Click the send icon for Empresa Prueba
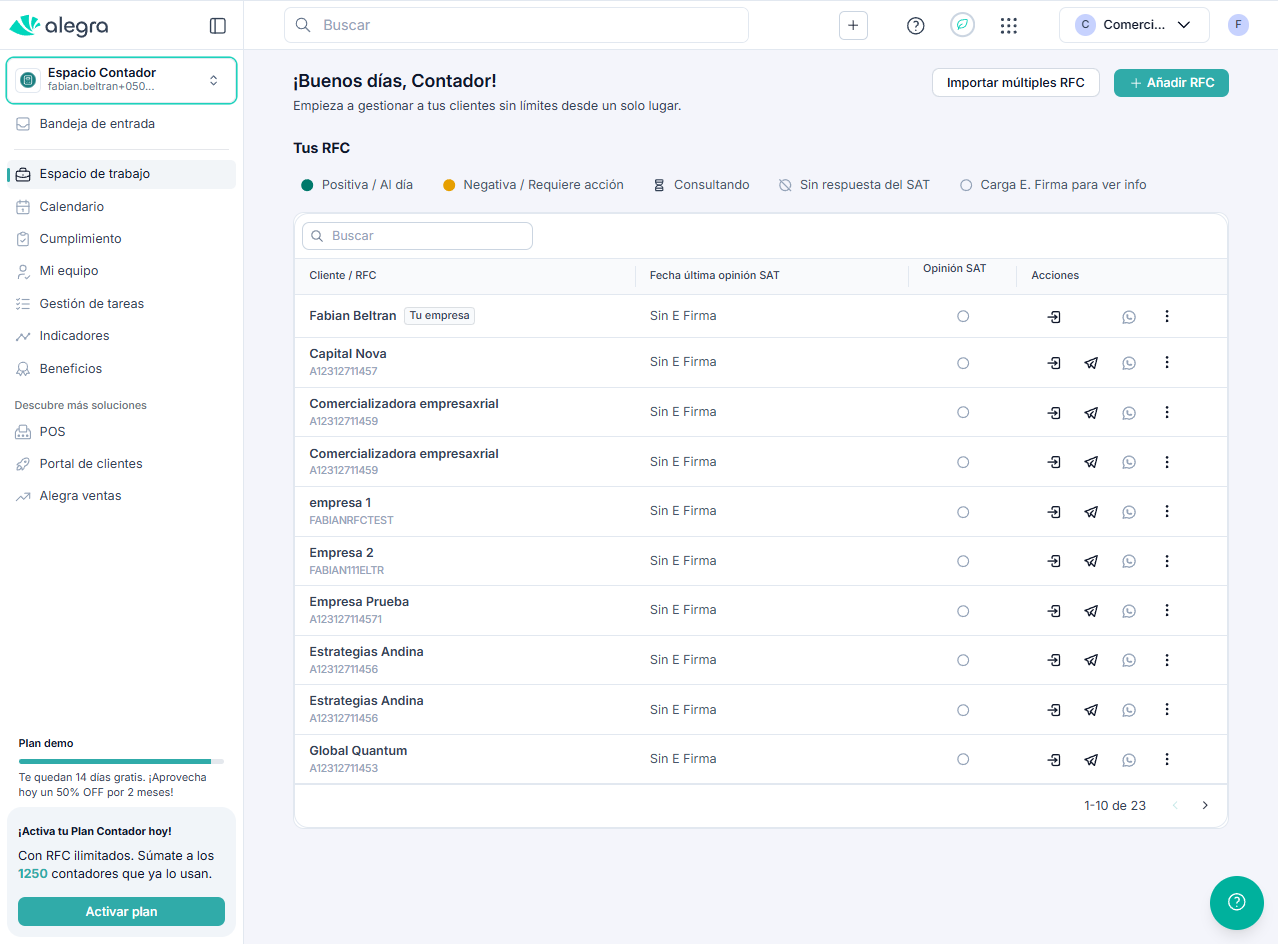The width and height of the screenshot is (1278, 944). click(1091, 611)
